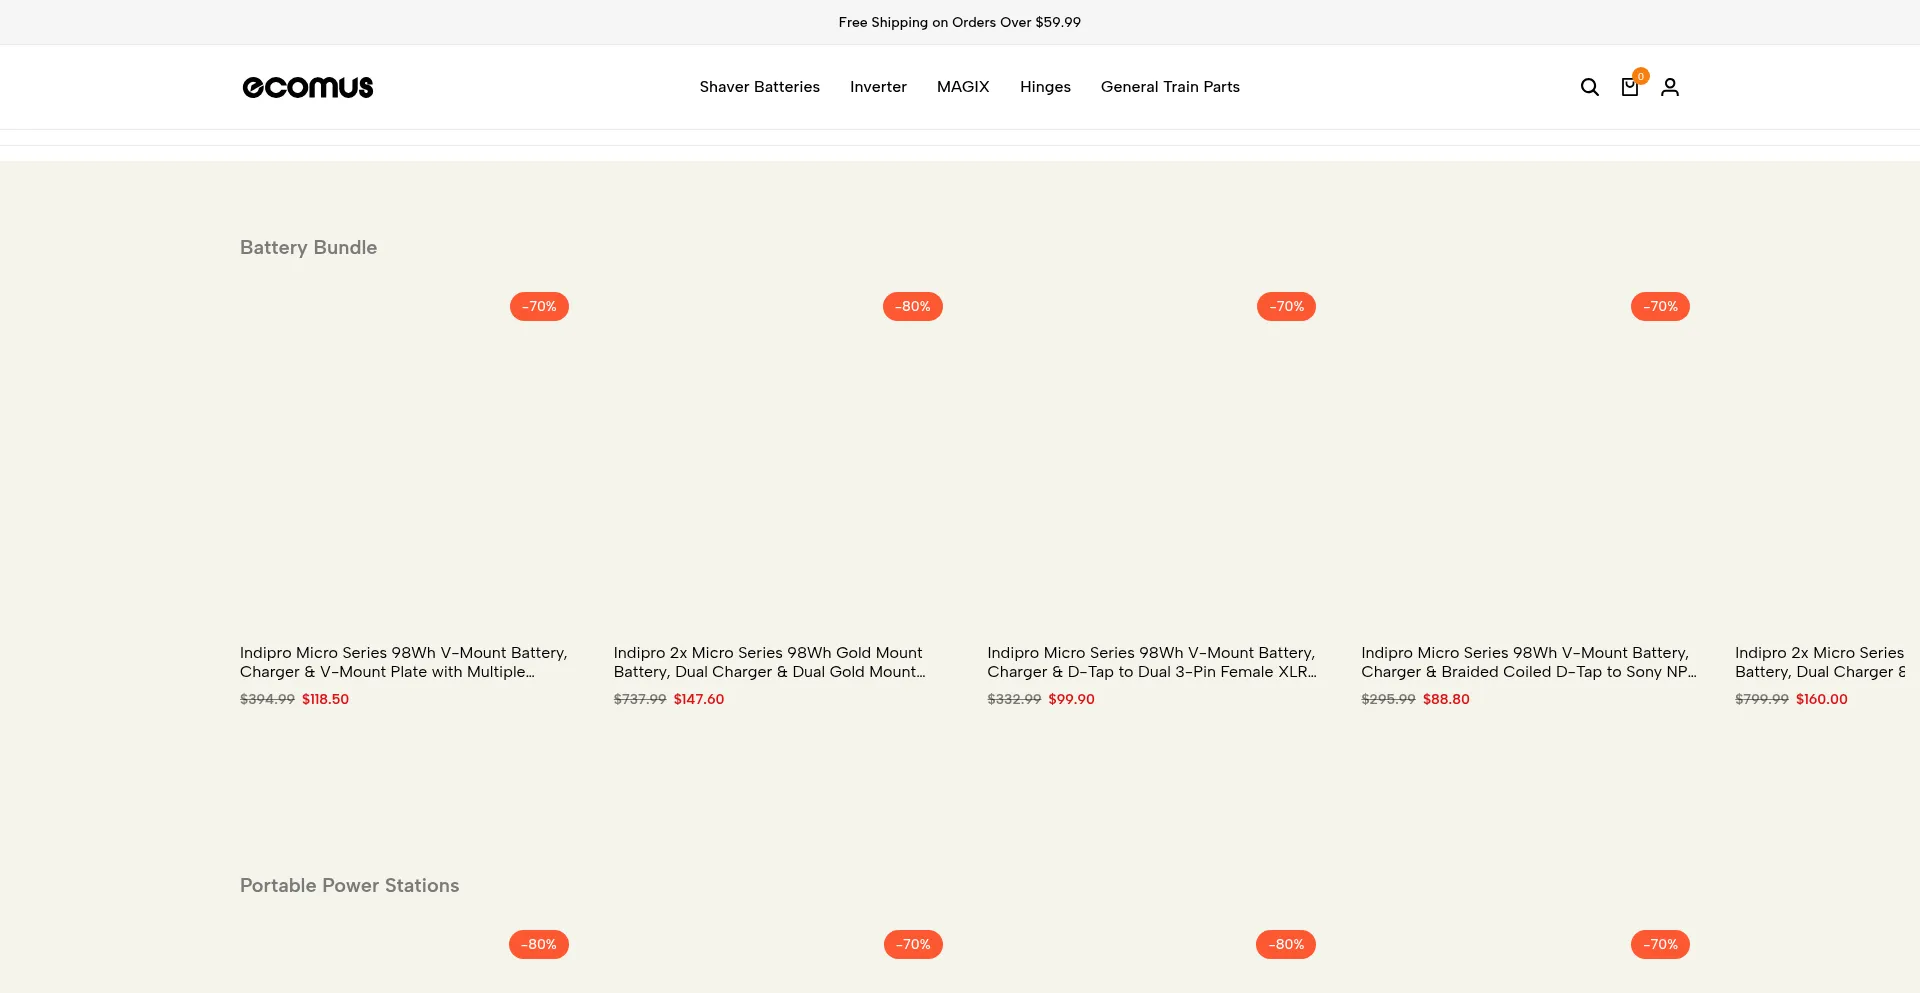1920x993 pixels.
Task: Open the Shaver Batteries menu
Action: [759, 87]
